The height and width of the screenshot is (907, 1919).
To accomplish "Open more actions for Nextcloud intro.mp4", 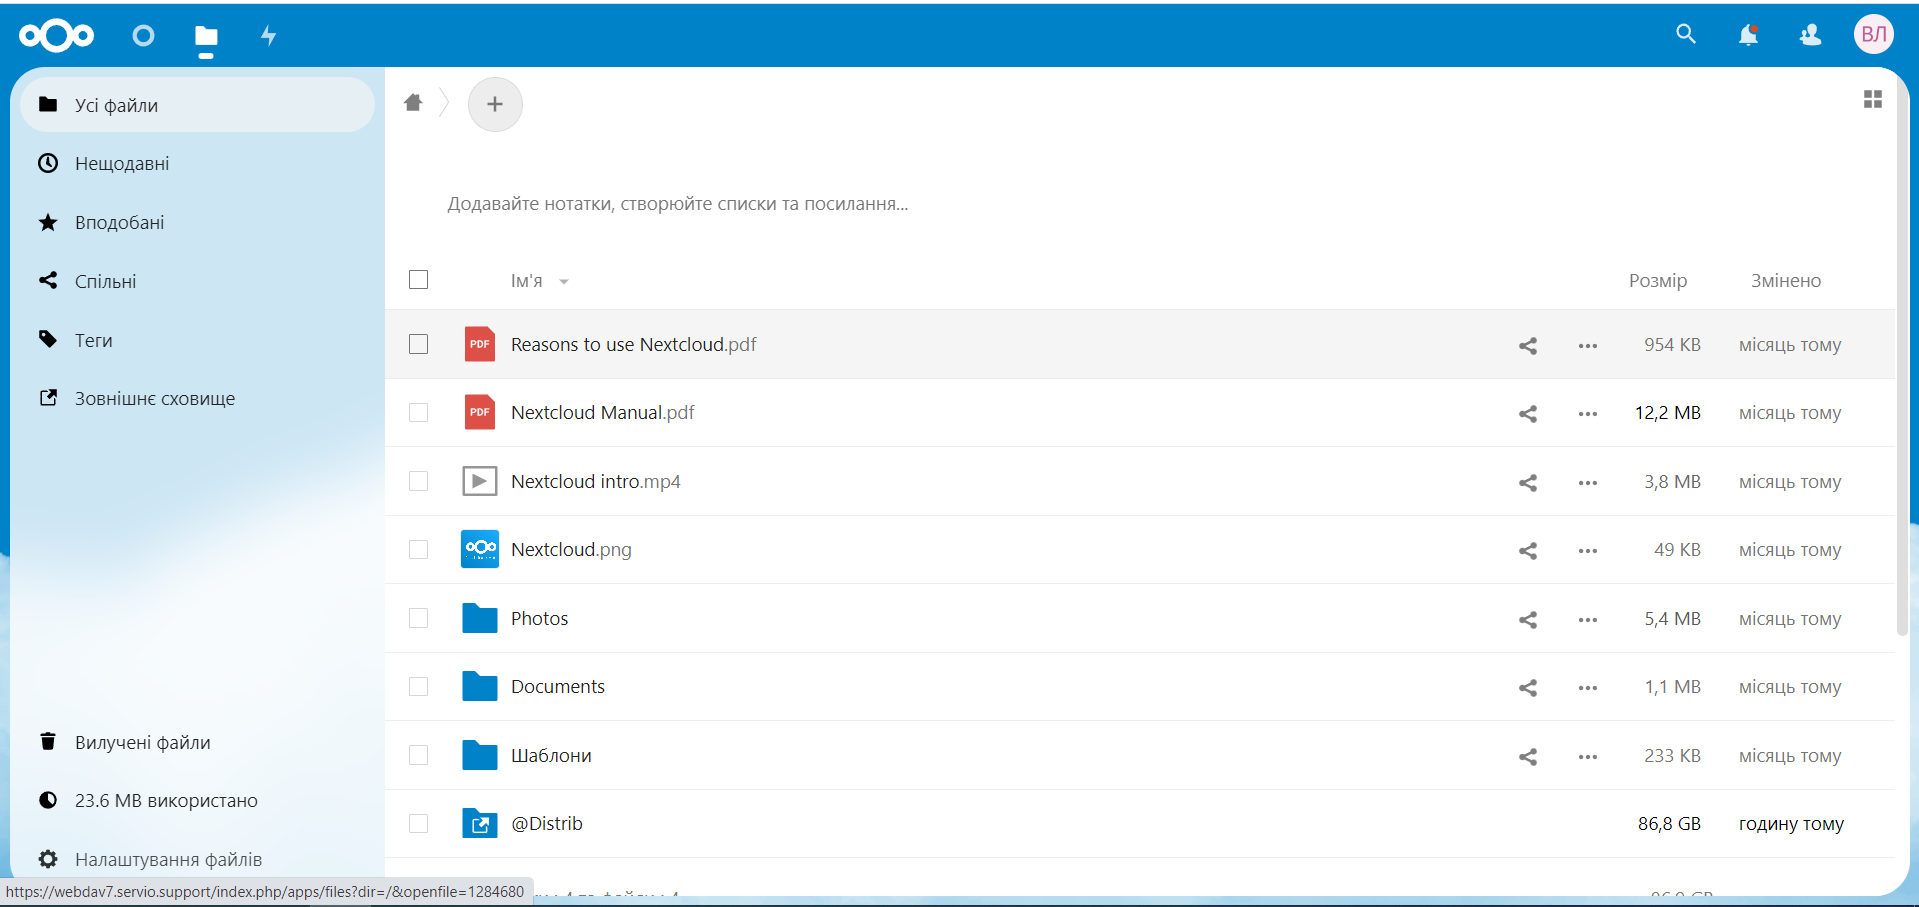I will (x=1587, y=483).
